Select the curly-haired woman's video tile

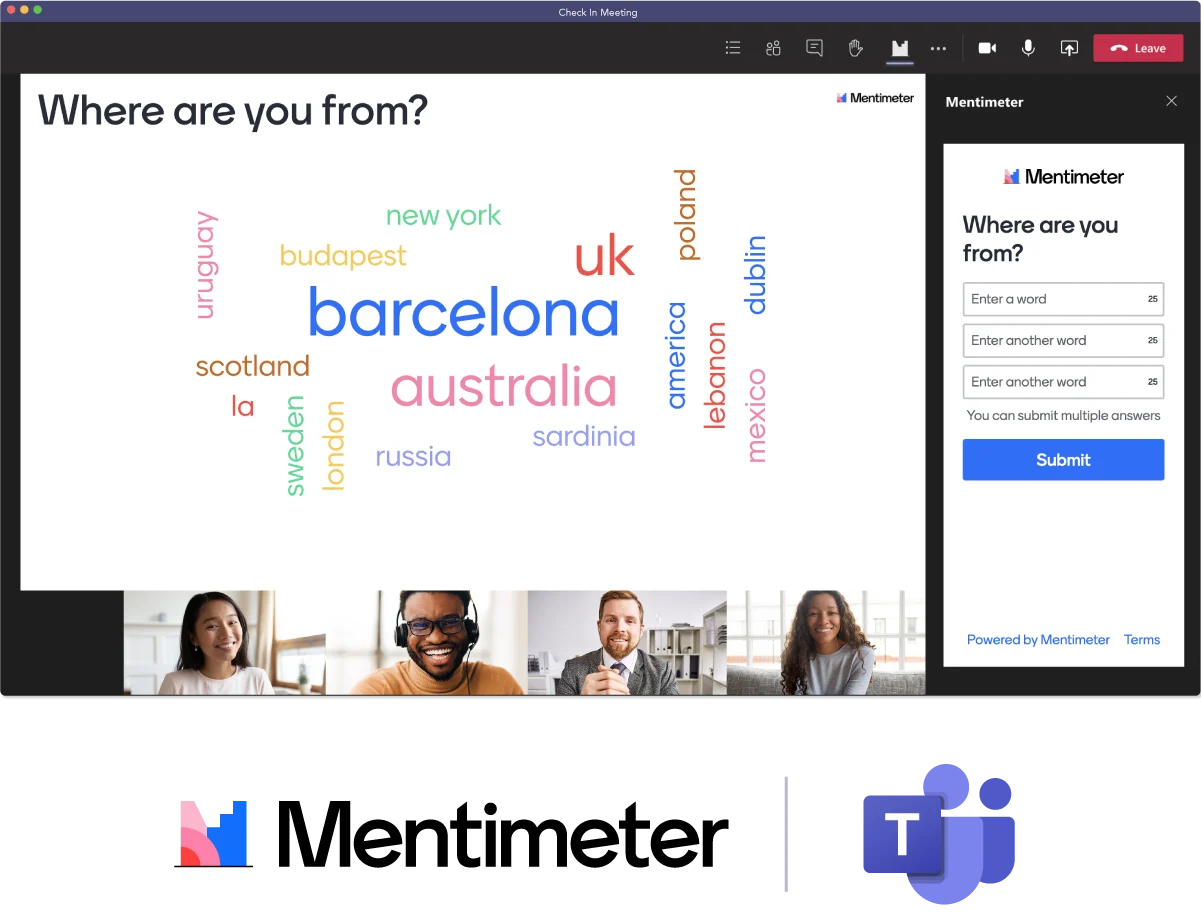pyautogui.click(x=826, y=642)
